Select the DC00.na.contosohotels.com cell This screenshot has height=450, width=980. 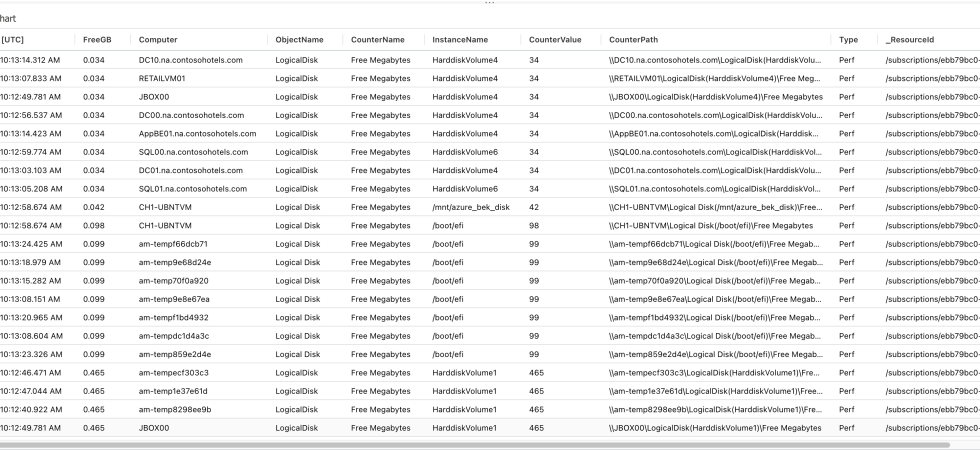tap(191, 115)
